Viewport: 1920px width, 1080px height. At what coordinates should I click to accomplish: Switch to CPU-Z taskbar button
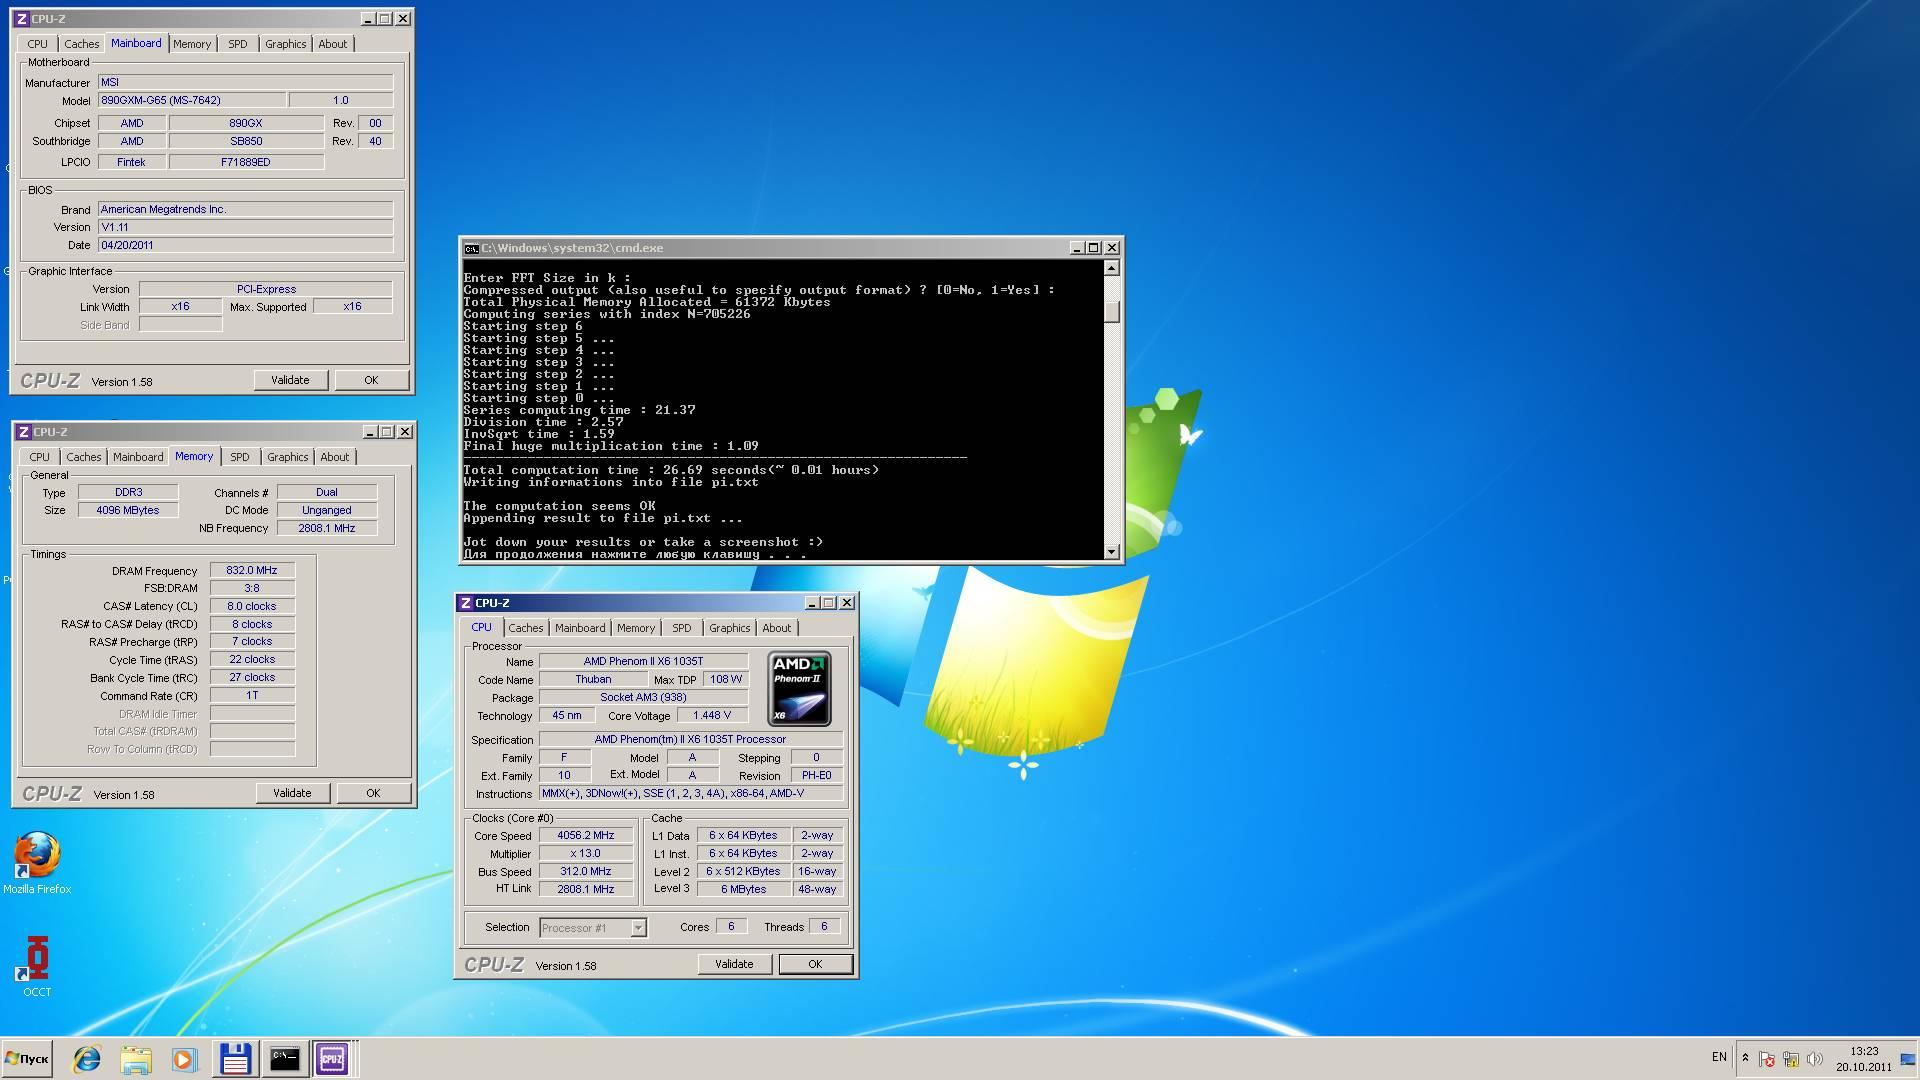coord(332,1059)
